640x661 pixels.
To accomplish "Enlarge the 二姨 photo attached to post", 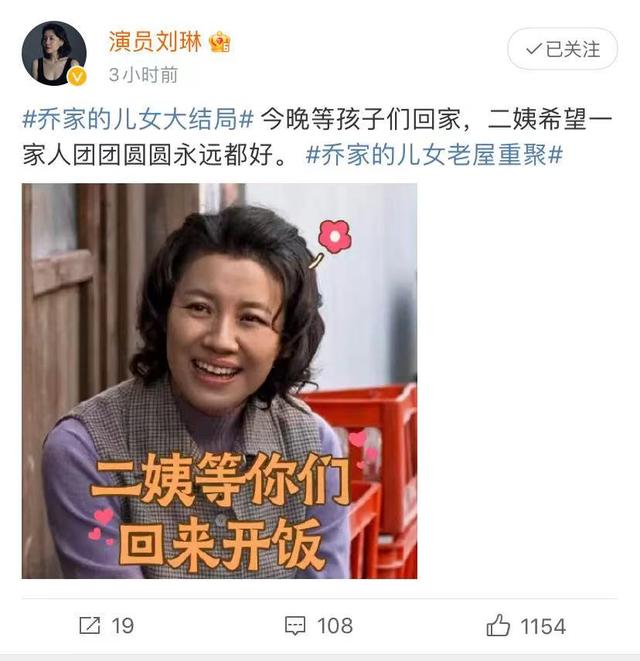I will [x=220, y=381].
